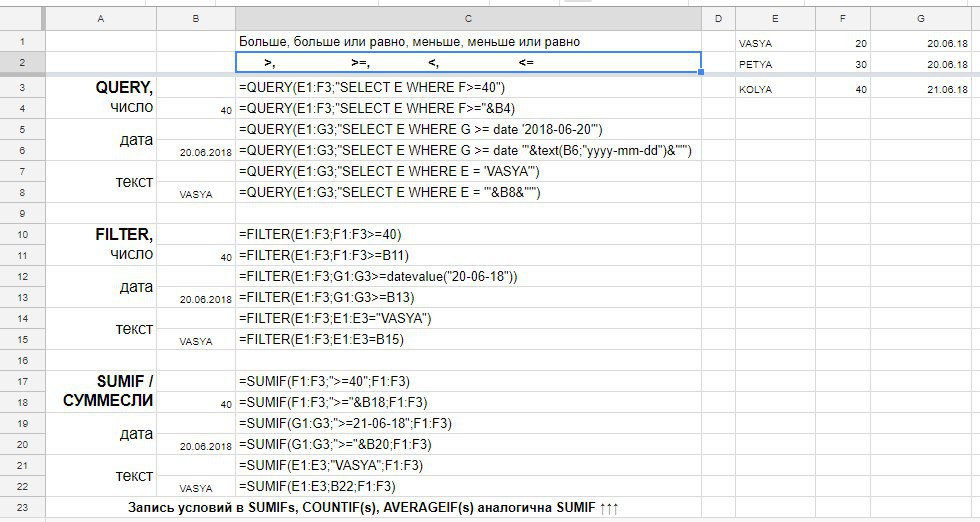Click date cell 20.06.18 in PETYA row
This screenshot has height=522, width=980.
[921, 63]
